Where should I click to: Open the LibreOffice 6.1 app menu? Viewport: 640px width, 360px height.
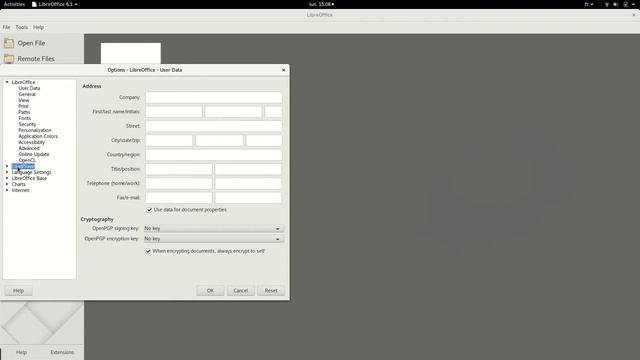(x=55, y=4)
